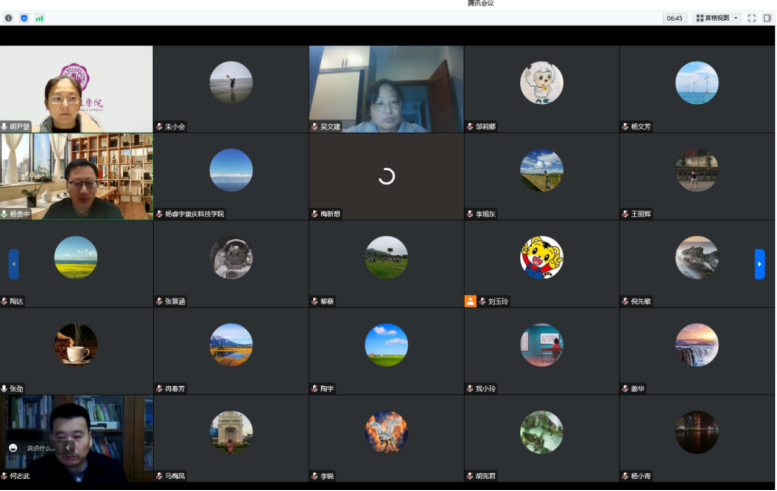Click the name label 刘玉玲
Image resolution: width=777 pixels, height=491 pixels.
coord(498,301)
